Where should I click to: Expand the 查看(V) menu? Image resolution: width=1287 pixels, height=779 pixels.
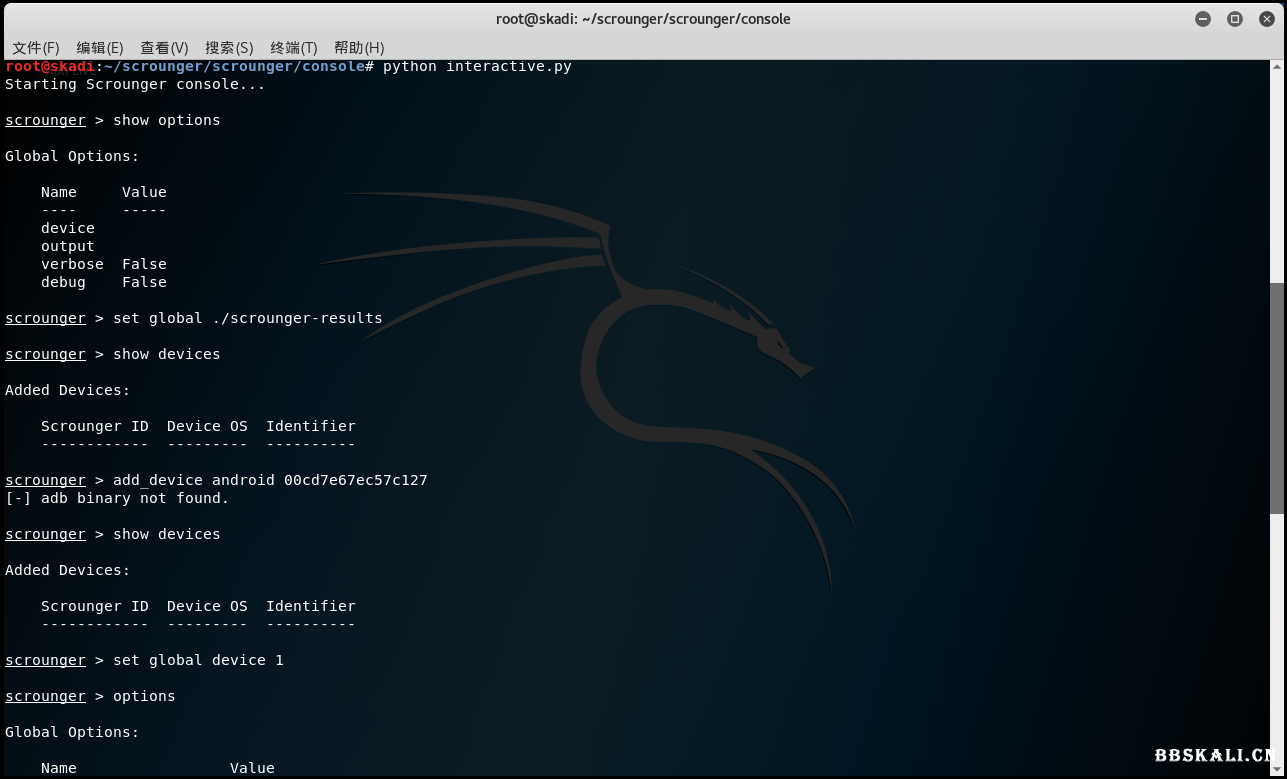pos(164,47)
